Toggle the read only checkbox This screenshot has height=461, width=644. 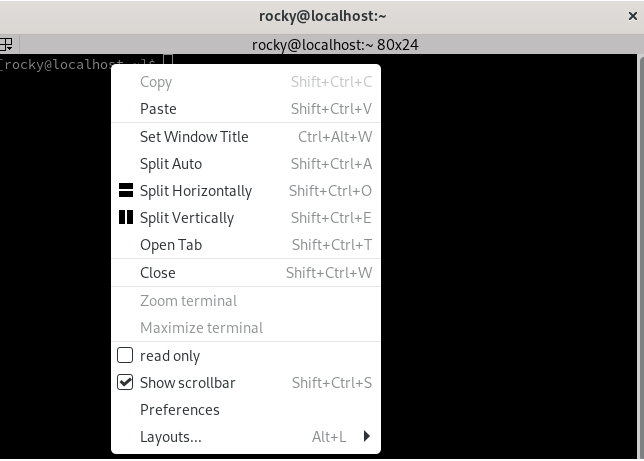(125, 356)
